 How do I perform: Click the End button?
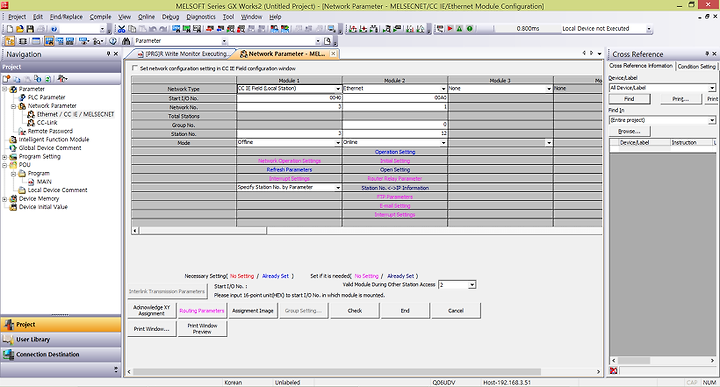pos(405,311)
